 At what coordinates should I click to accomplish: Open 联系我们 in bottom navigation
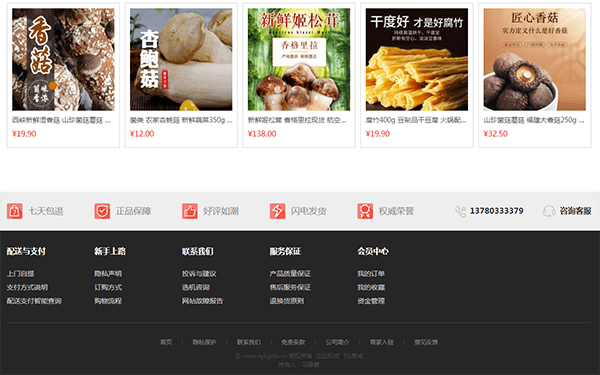(249, 342)
